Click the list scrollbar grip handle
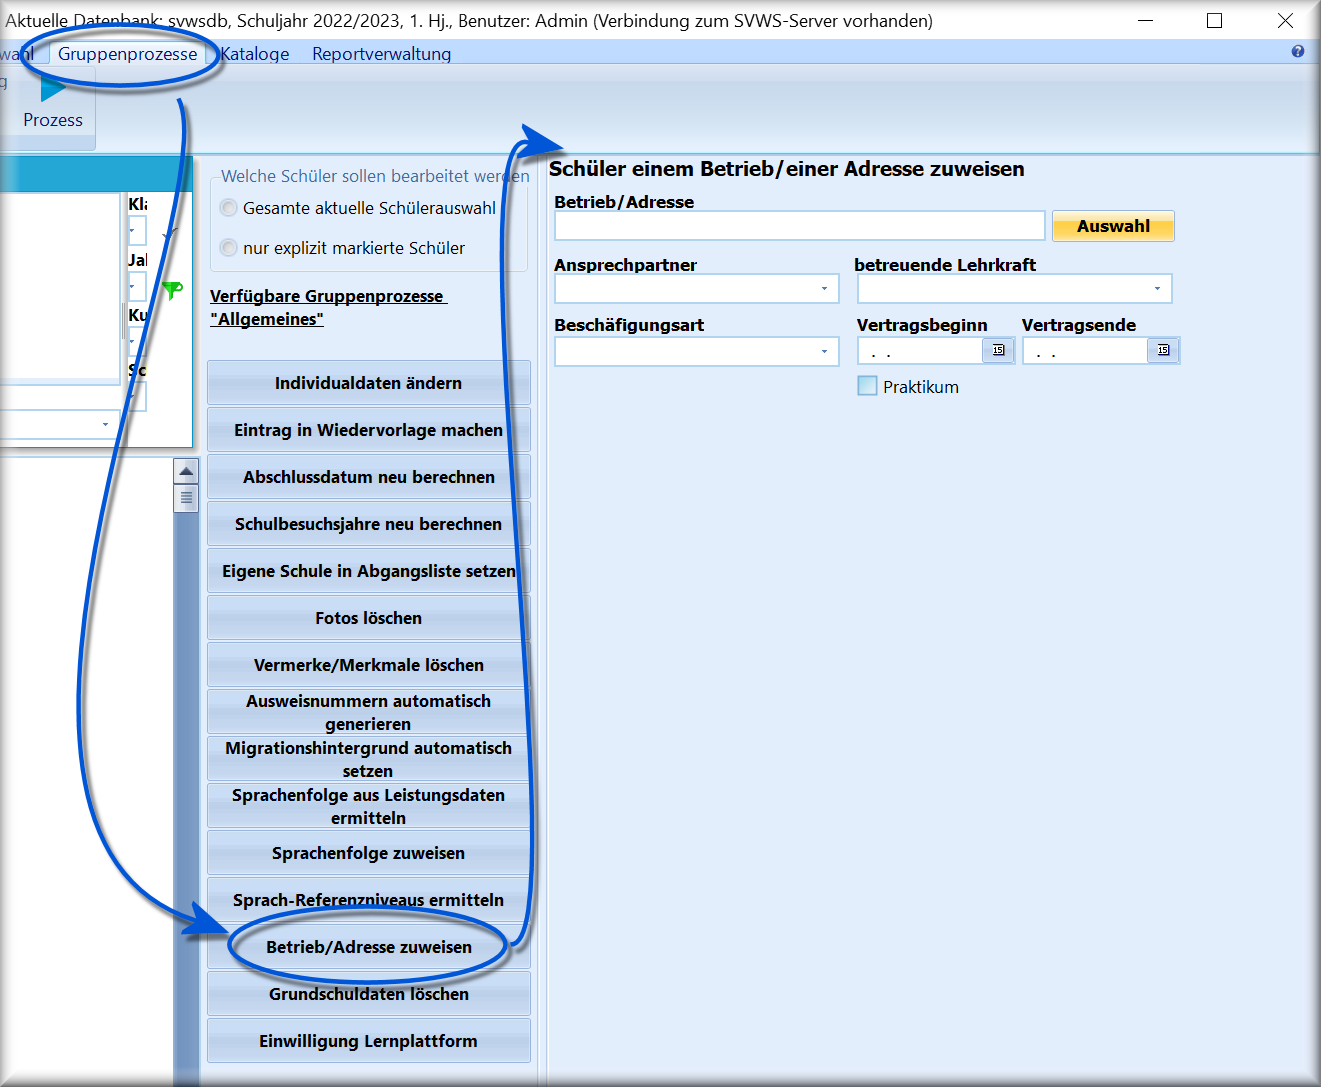 tap(186, 498)
